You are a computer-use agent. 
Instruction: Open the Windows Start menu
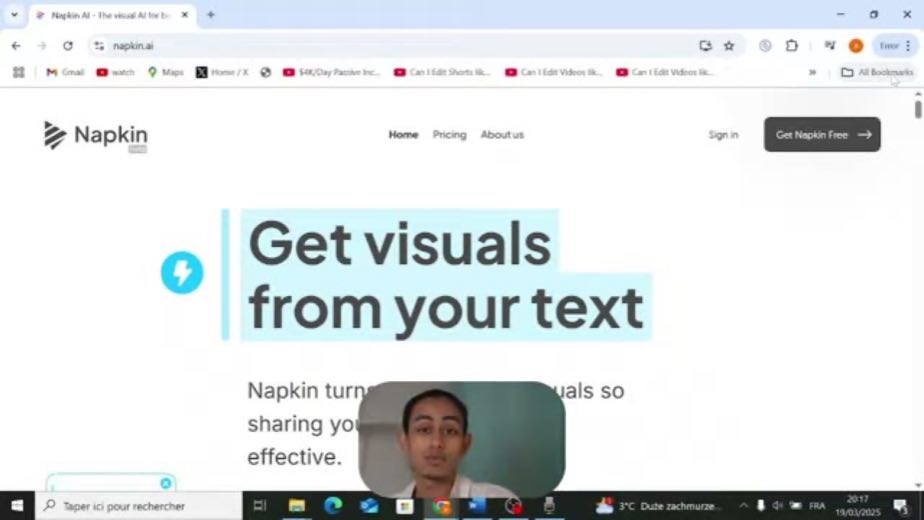click(17, 505)
